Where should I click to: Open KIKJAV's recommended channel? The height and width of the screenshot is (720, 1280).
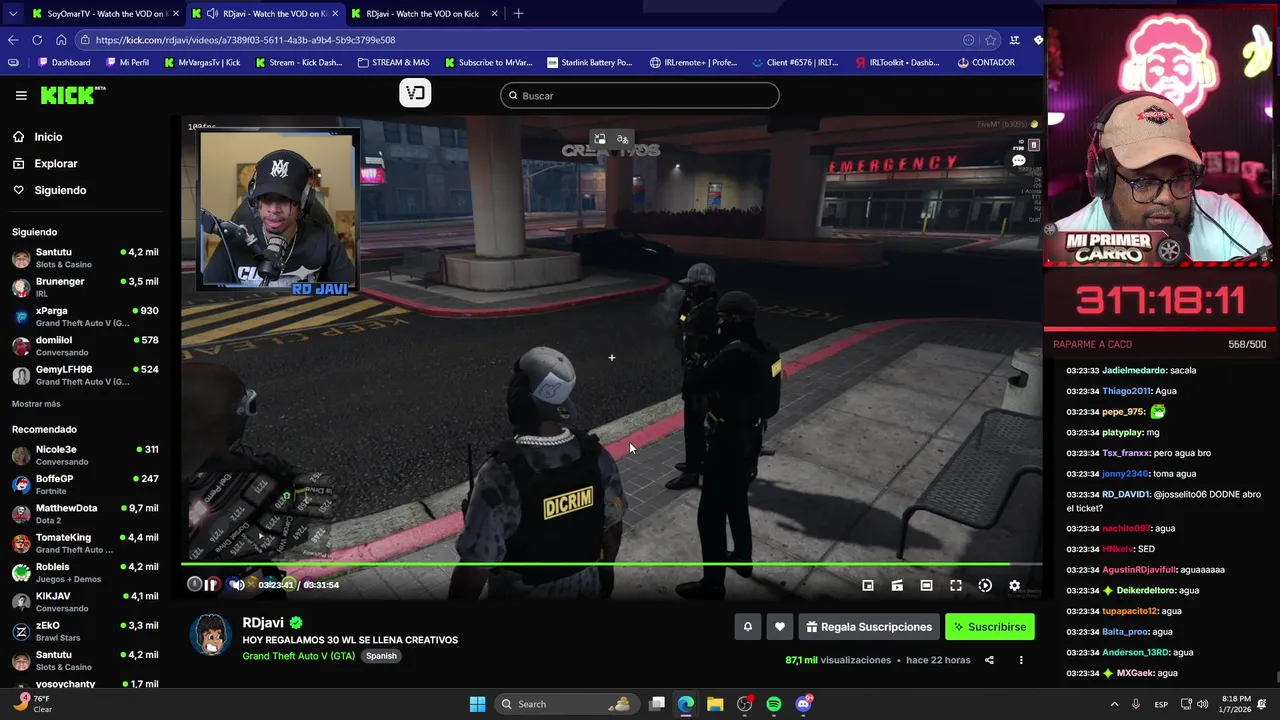coord(85,602)
